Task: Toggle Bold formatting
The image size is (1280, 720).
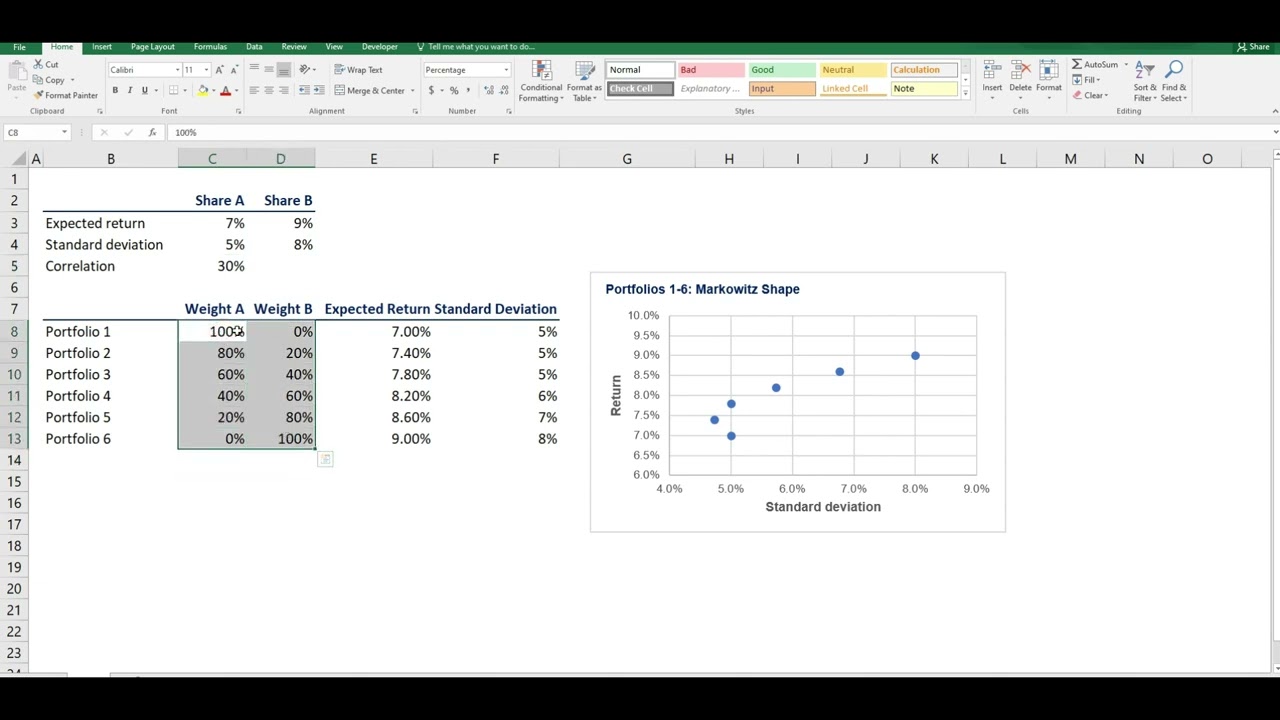Action: tap(115, 91)
